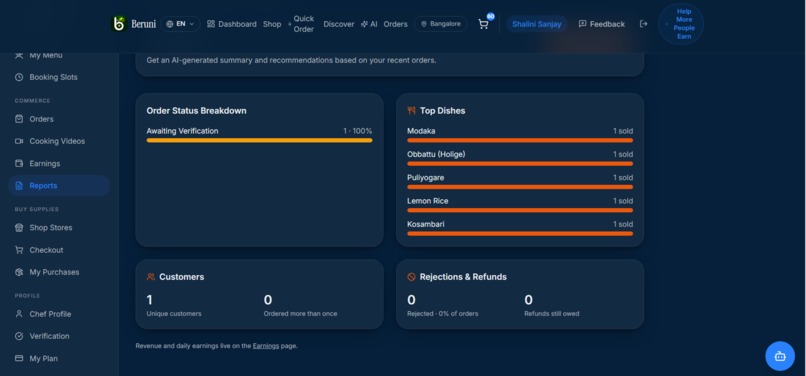Click Help More People Earn button
The image size is (806, 376).
tap(681, 24)
